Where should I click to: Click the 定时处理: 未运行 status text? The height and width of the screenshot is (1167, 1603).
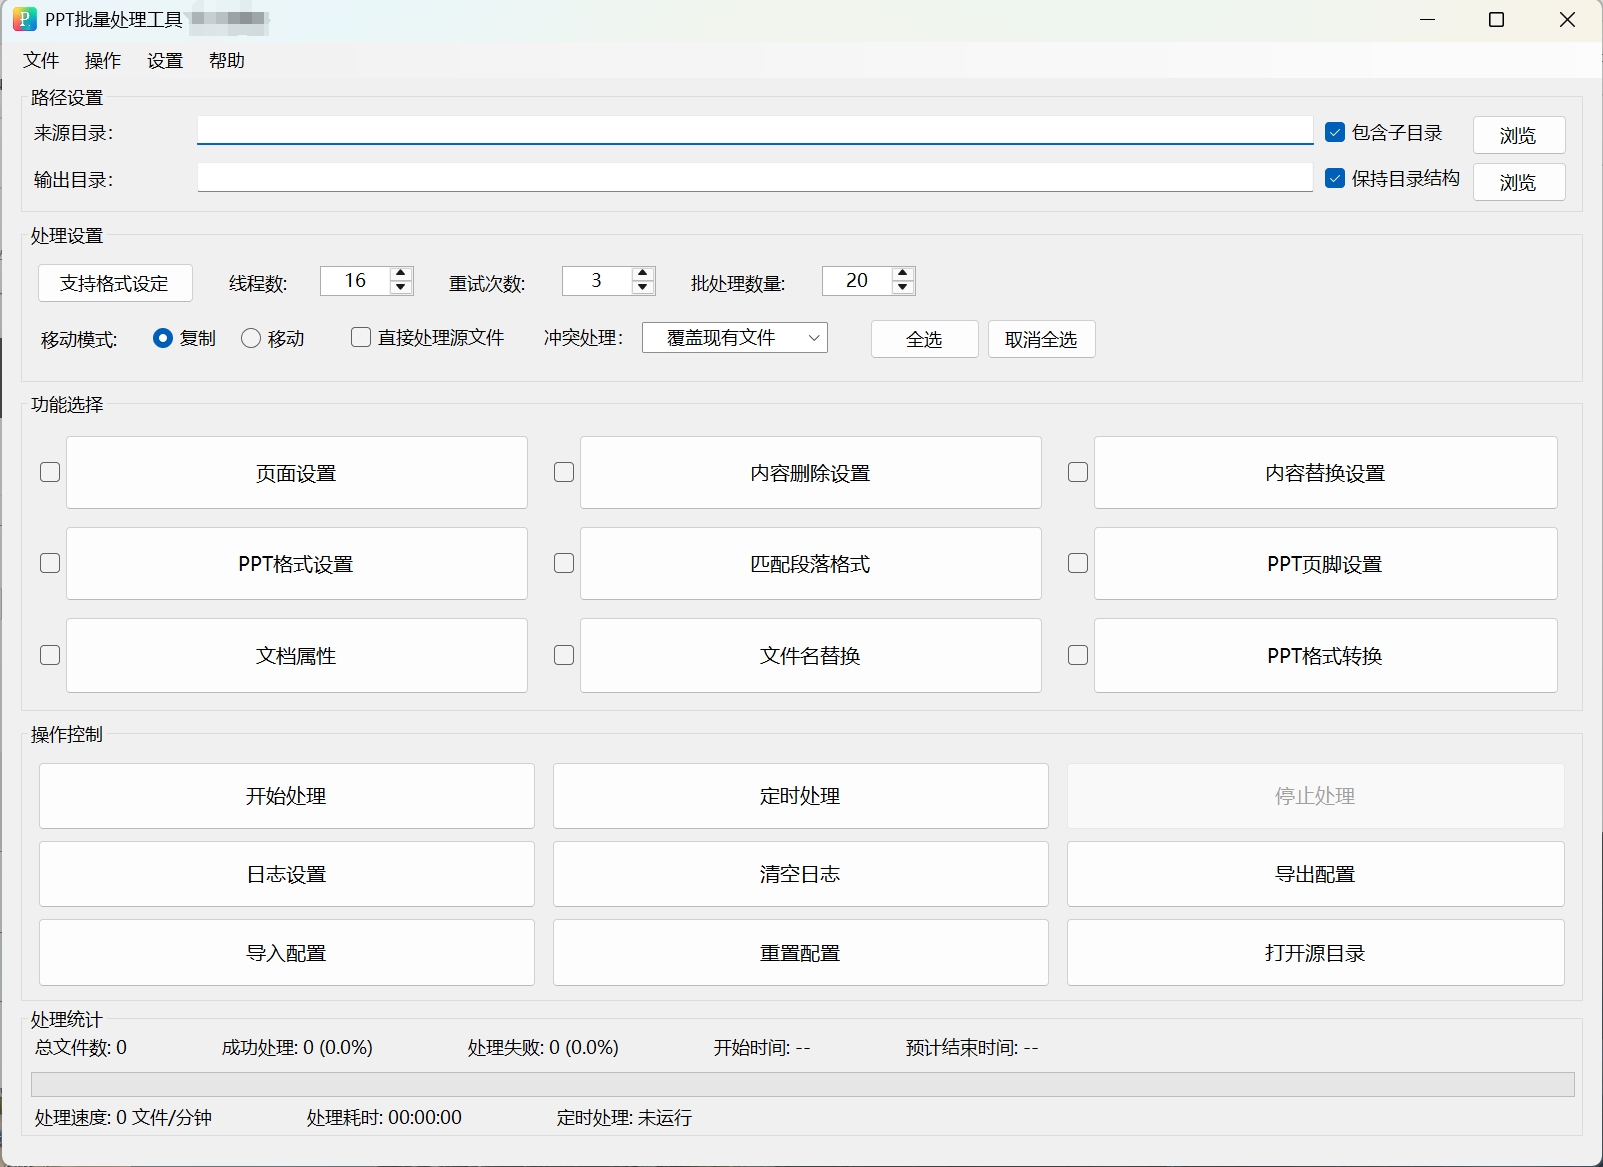point(624,1118)
